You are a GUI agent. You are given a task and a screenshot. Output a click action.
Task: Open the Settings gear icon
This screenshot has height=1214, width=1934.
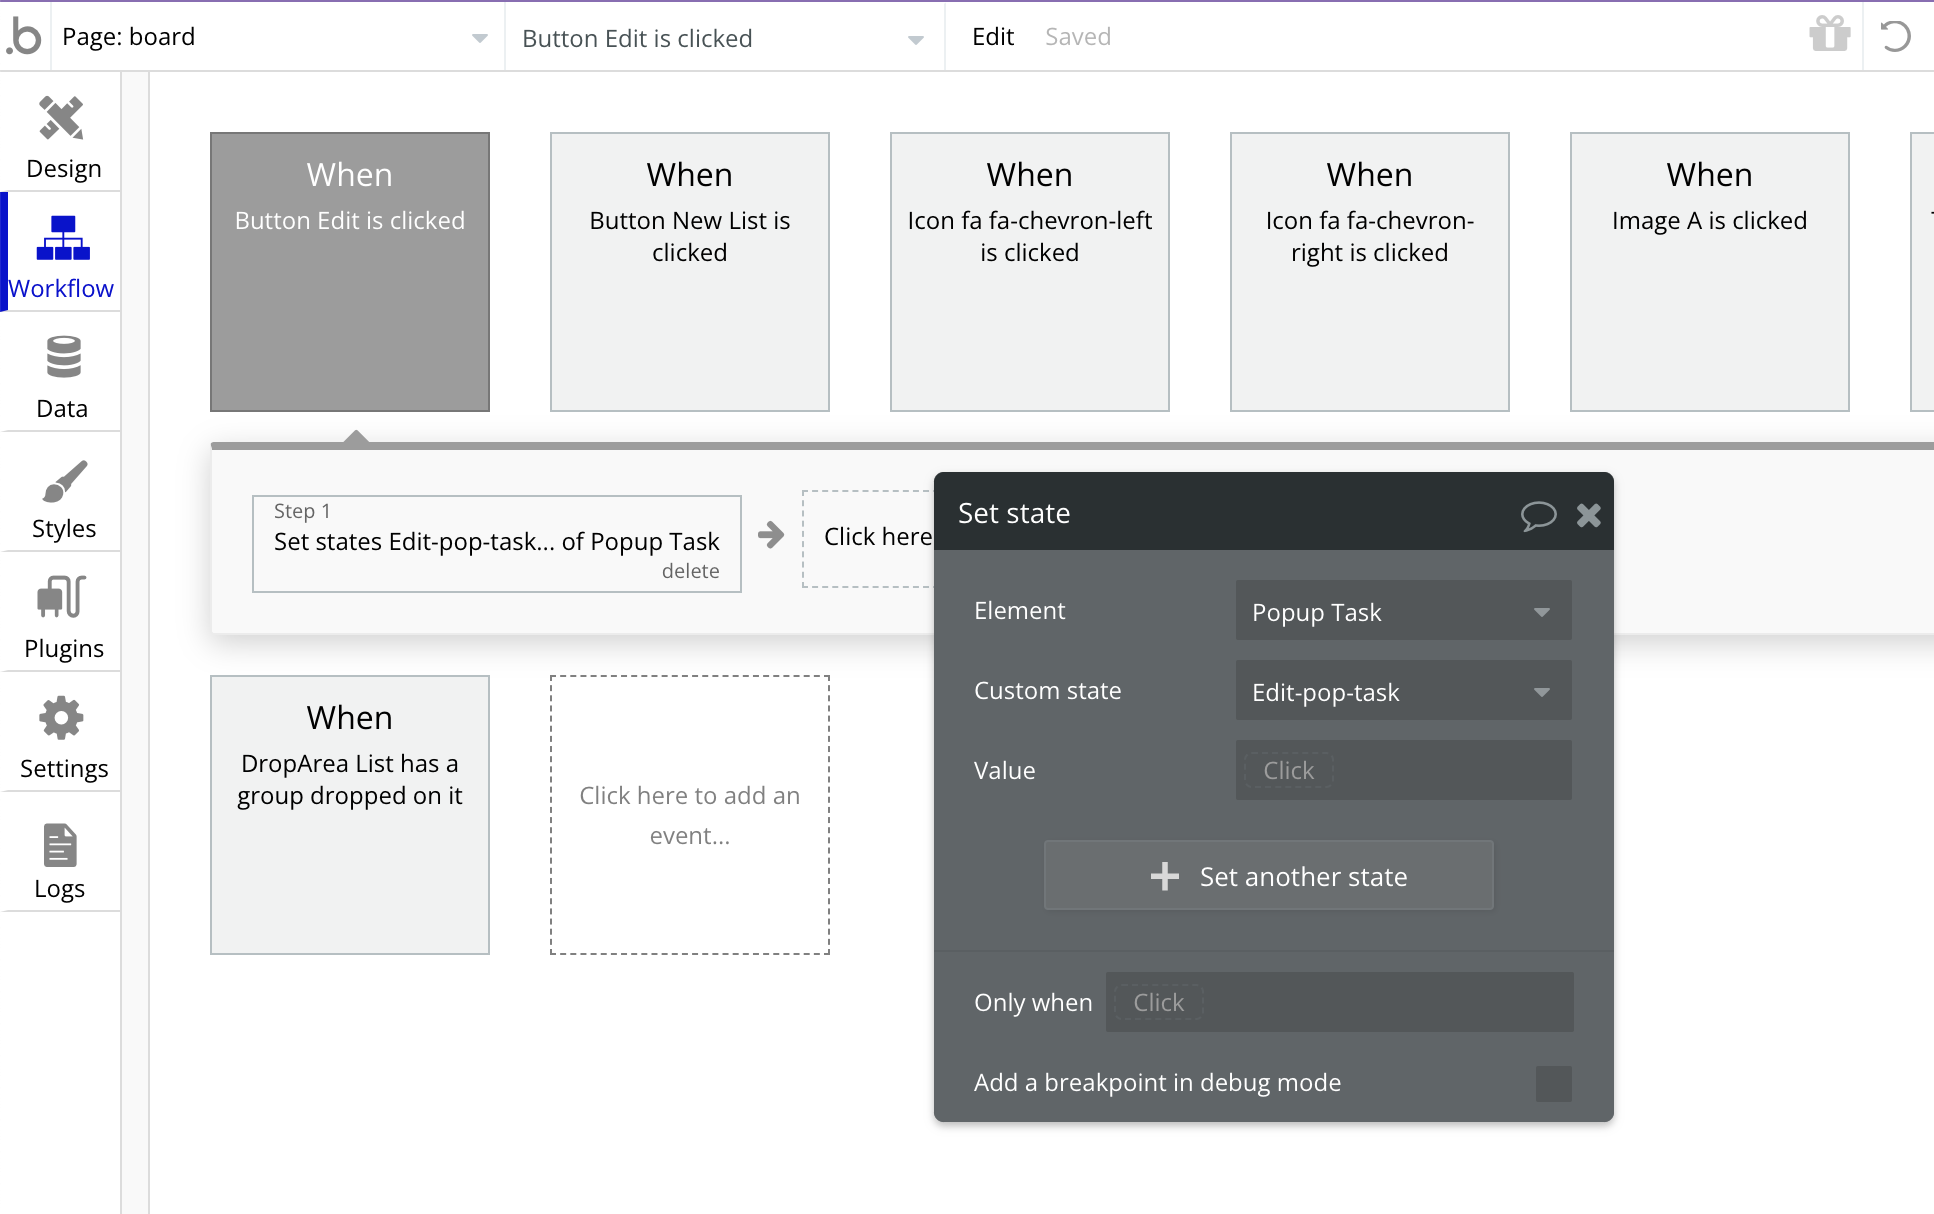(62, 718)
